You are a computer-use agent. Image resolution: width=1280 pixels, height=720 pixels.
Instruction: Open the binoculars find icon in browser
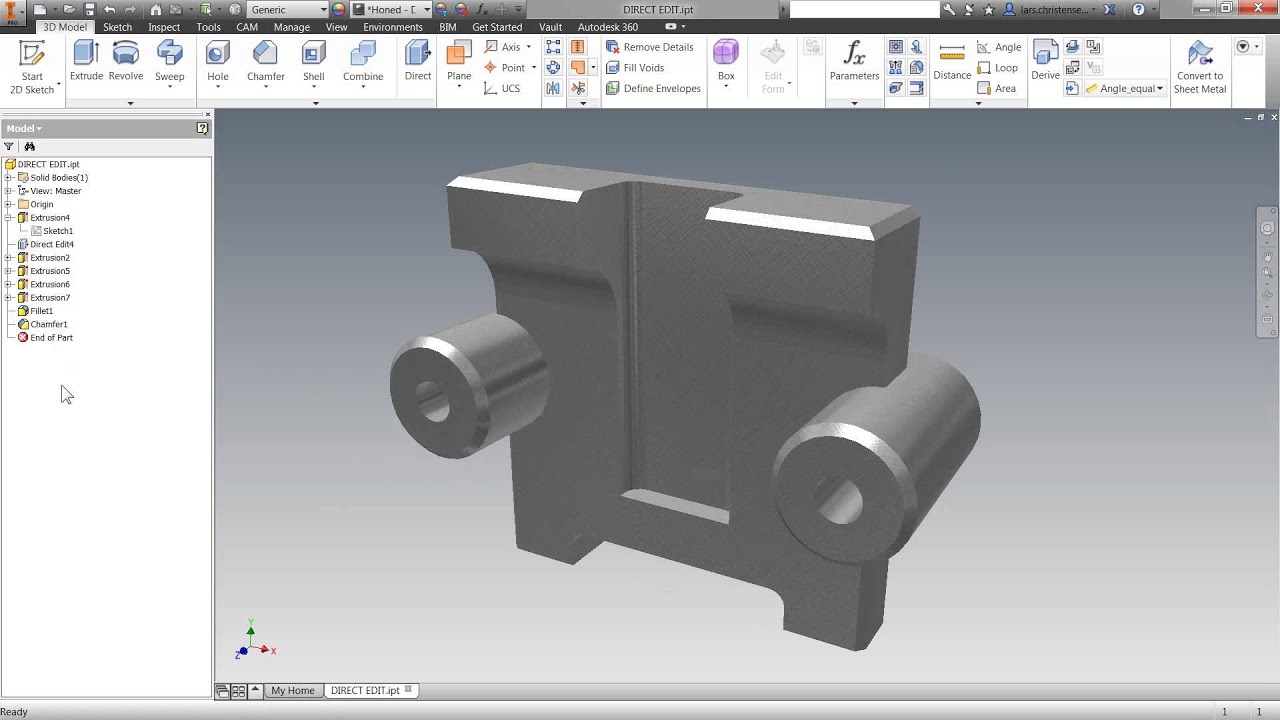(29, 146)
